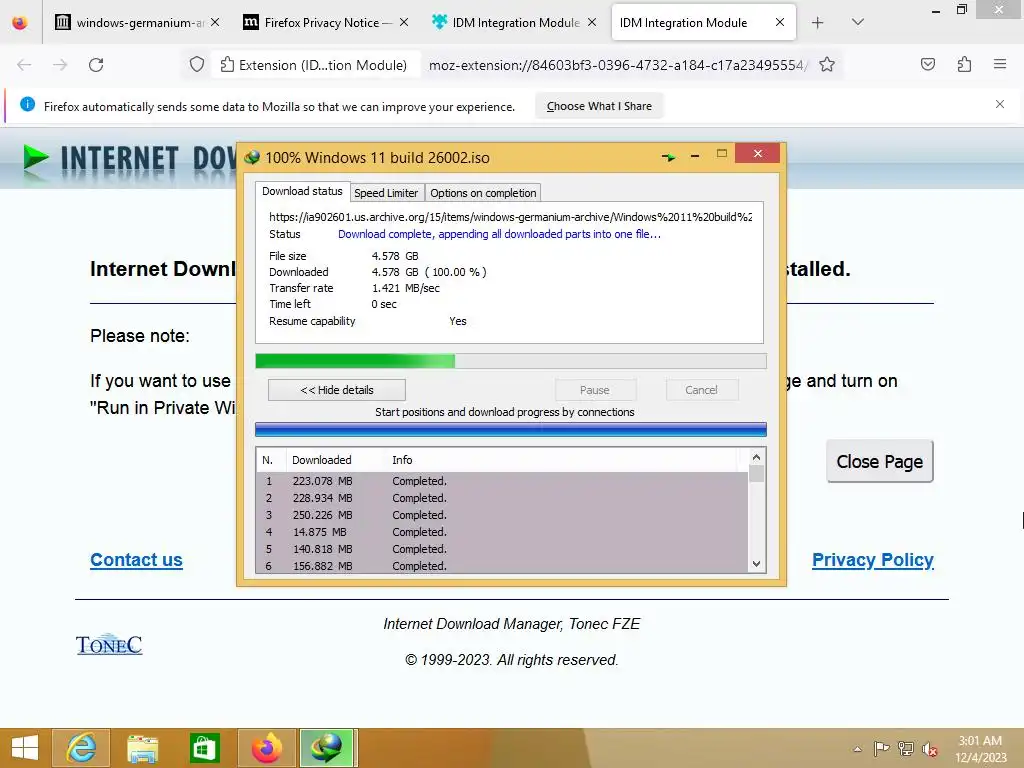Click the green download progress bar

point(511,360)
